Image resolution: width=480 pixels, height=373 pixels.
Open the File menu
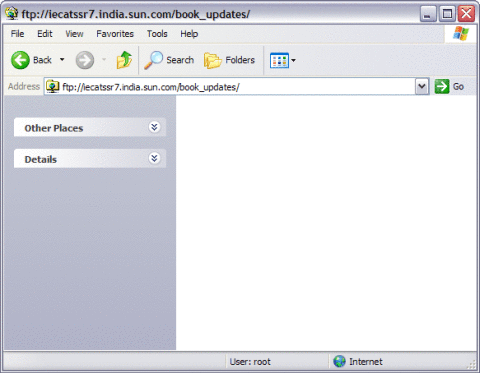click(x=17, y=34)
